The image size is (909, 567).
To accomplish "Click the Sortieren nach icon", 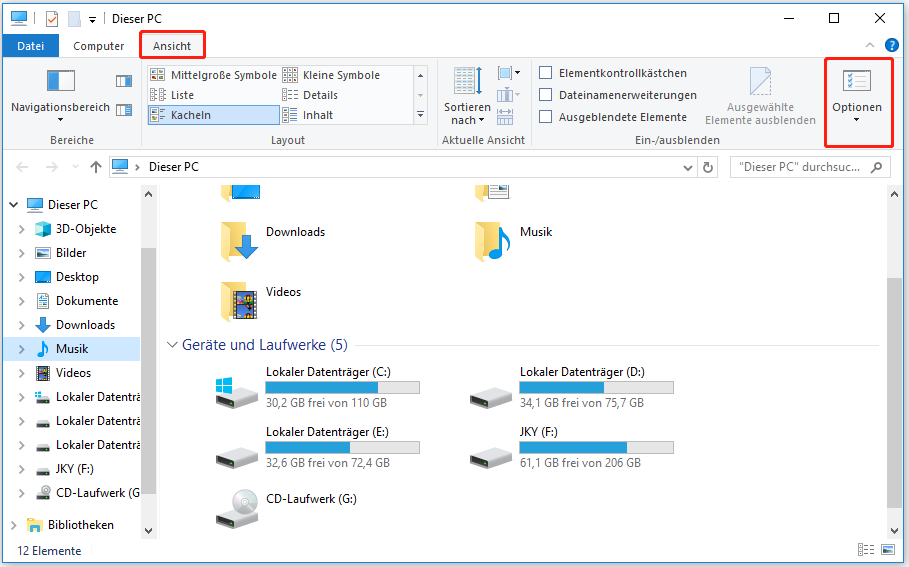I will tap(468, 84).
